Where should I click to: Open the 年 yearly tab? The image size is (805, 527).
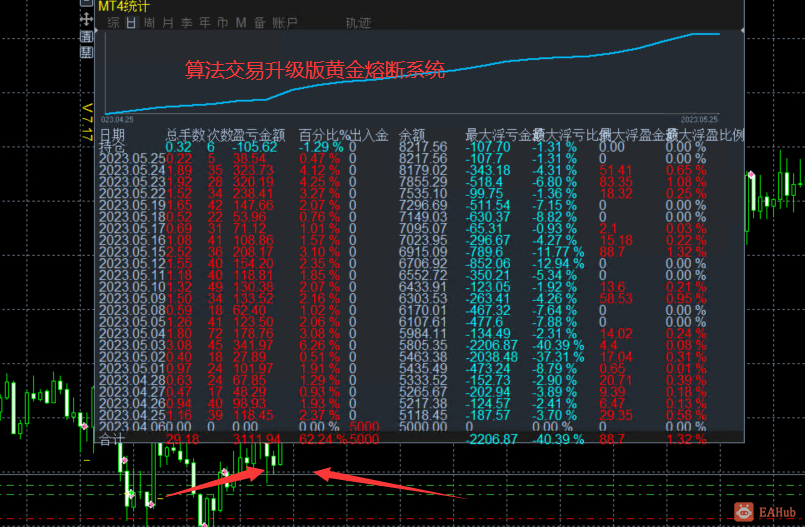coord(205,23)
